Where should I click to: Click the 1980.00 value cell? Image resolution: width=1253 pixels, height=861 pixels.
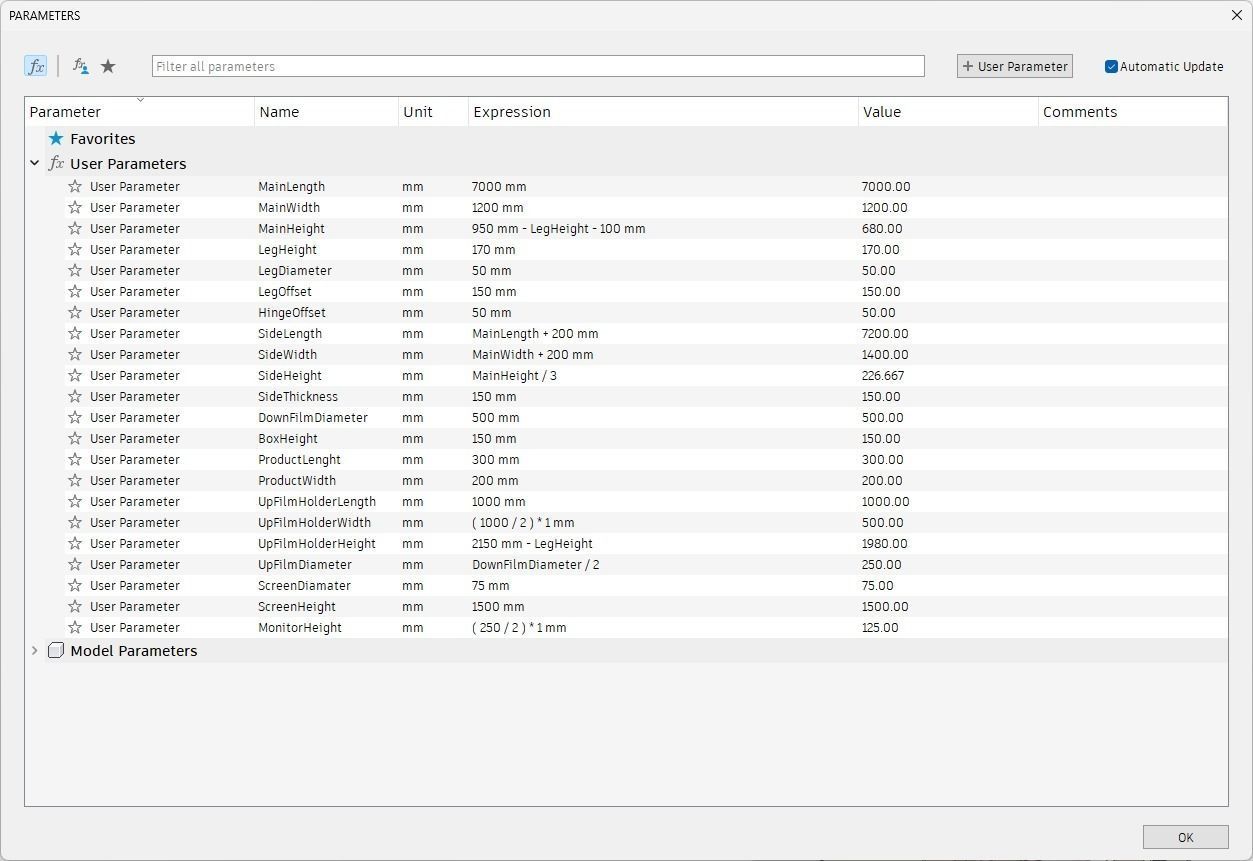[x=884, y=543]
